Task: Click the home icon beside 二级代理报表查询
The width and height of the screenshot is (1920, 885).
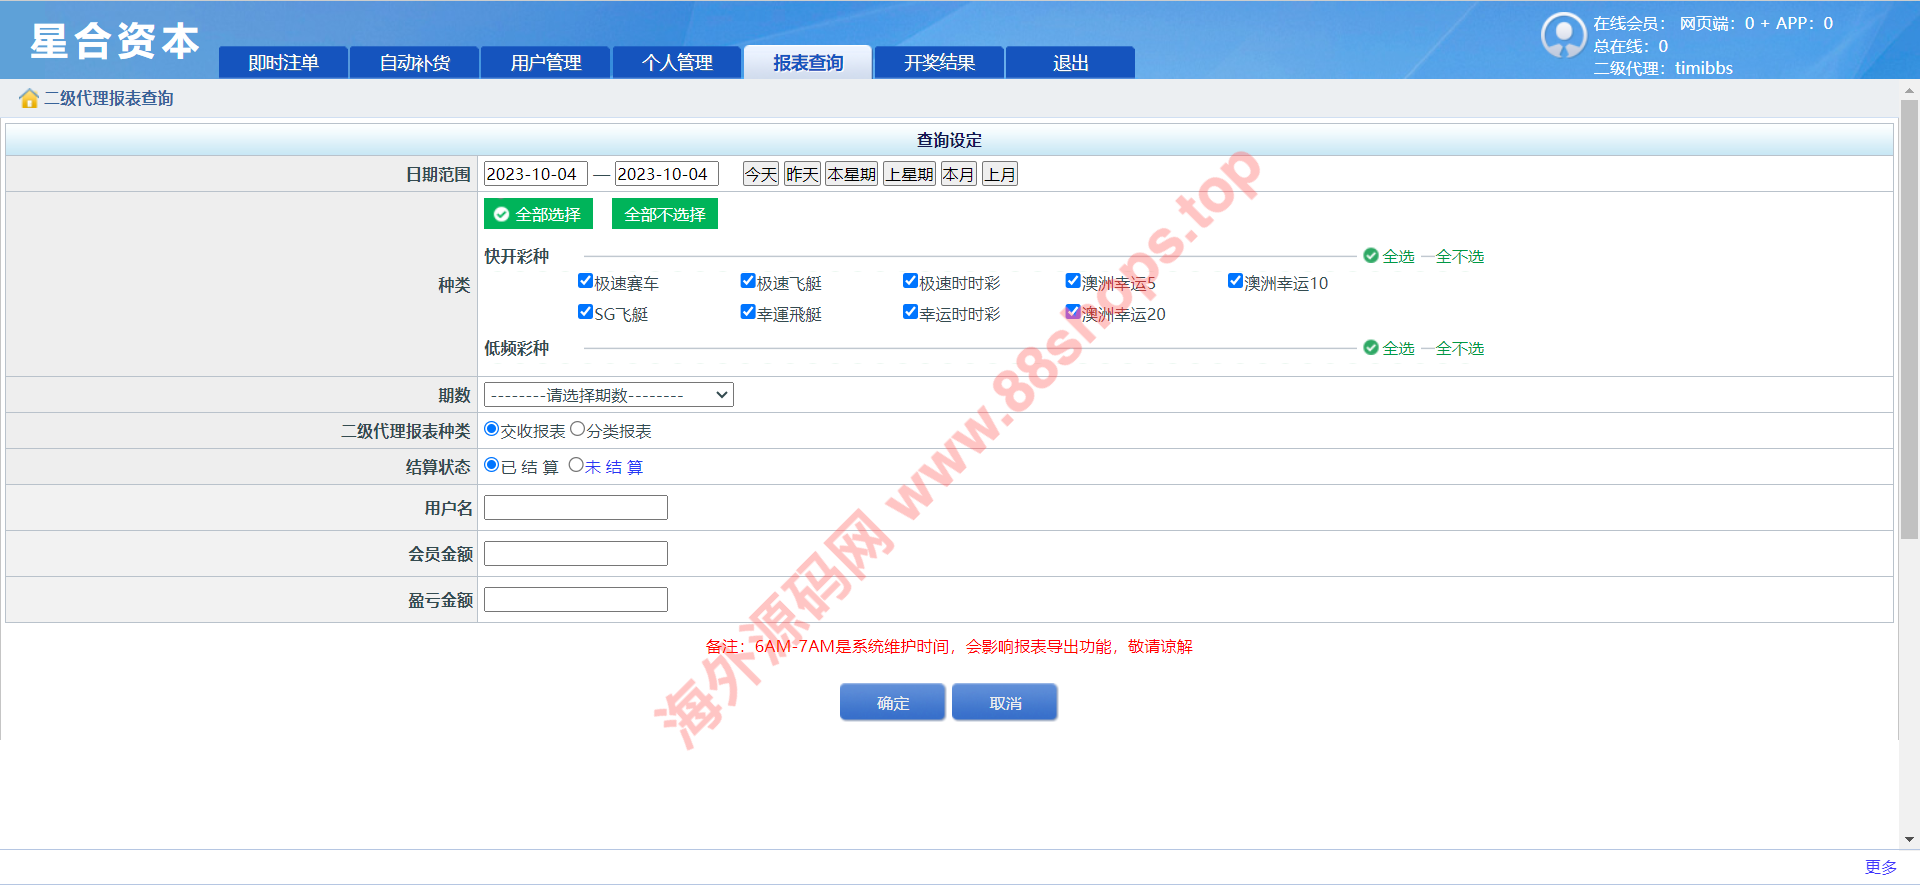Action: [29, 98]
